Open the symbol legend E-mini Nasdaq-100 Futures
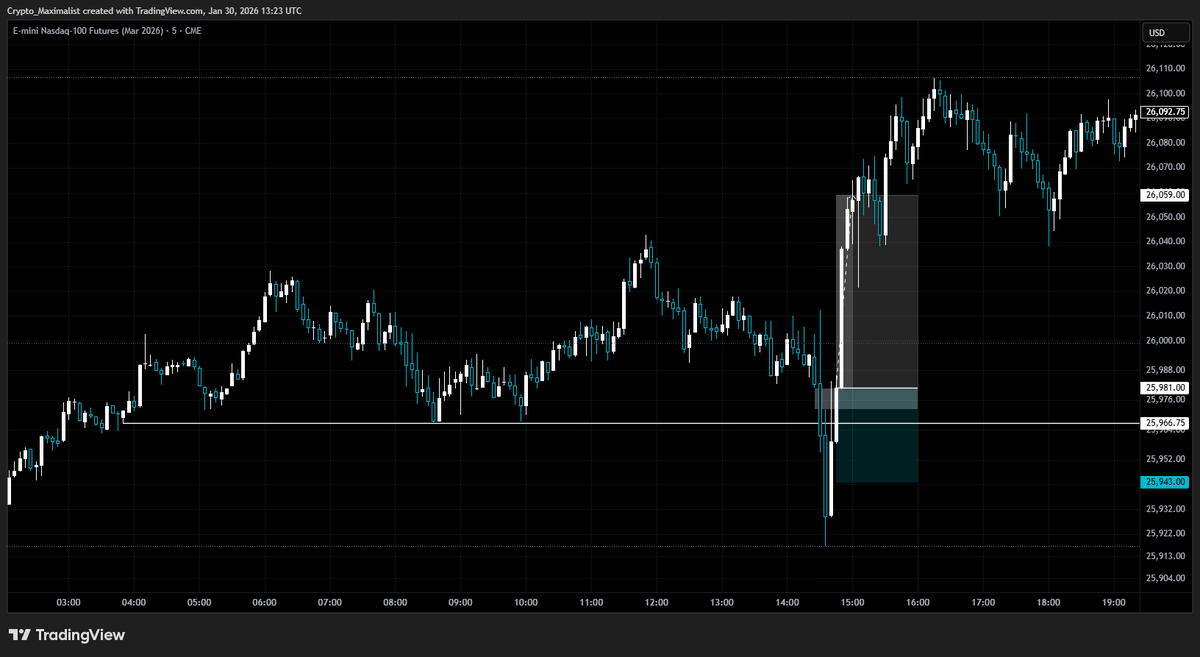Image resolution: width=1200 pixels, height=657 pixels. tap(83, 31)
